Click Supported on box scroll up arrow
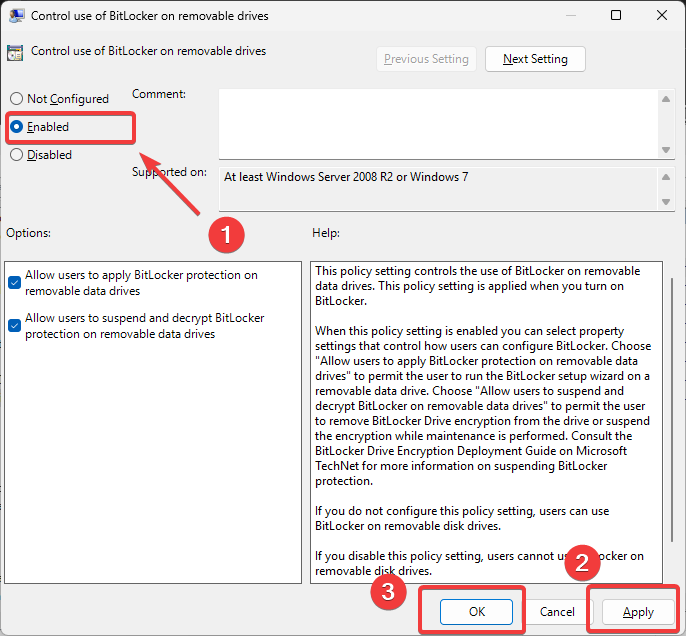686x636 pixels. (x=666, y=177)
